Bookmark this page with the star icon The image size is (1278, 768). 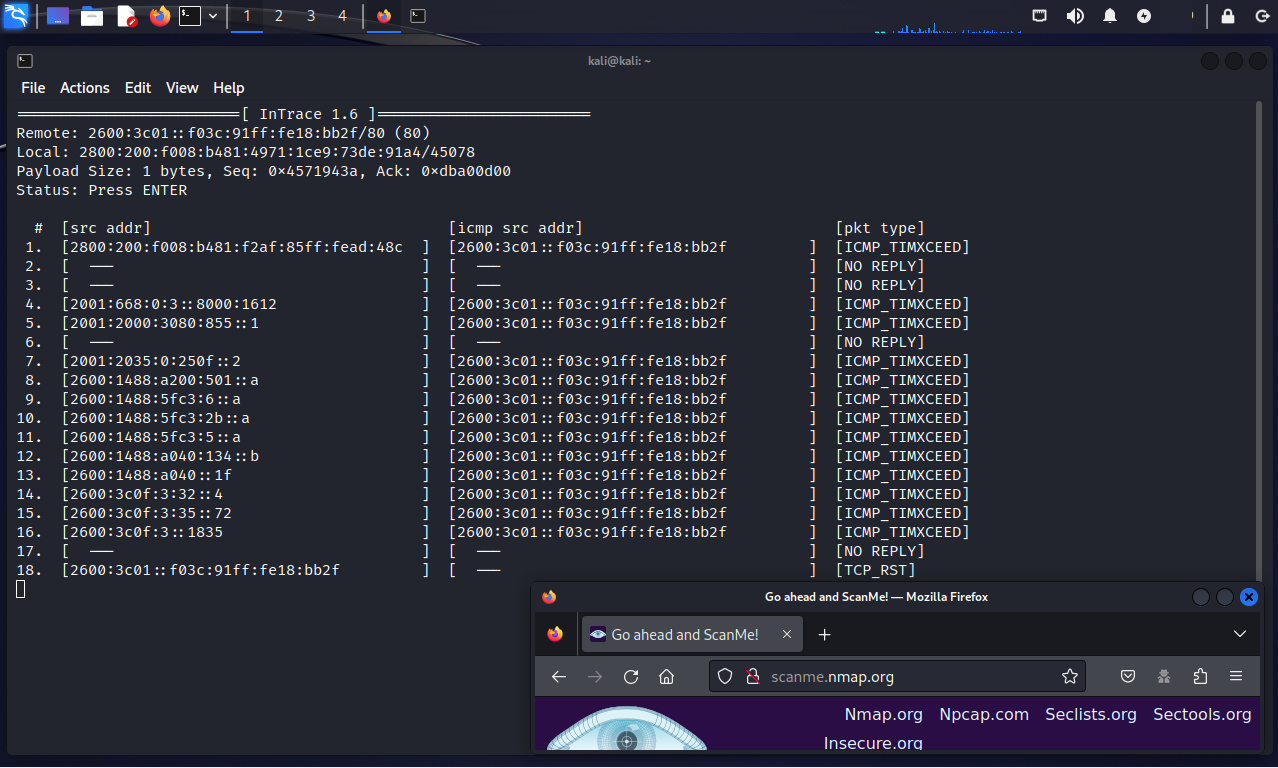(1070, 677)
